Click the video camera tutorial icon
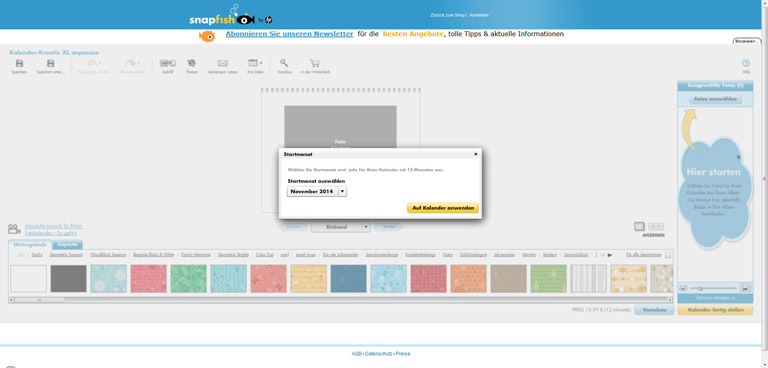The width and height of the screenshot is (768, 368). click(x=14, y=229)
